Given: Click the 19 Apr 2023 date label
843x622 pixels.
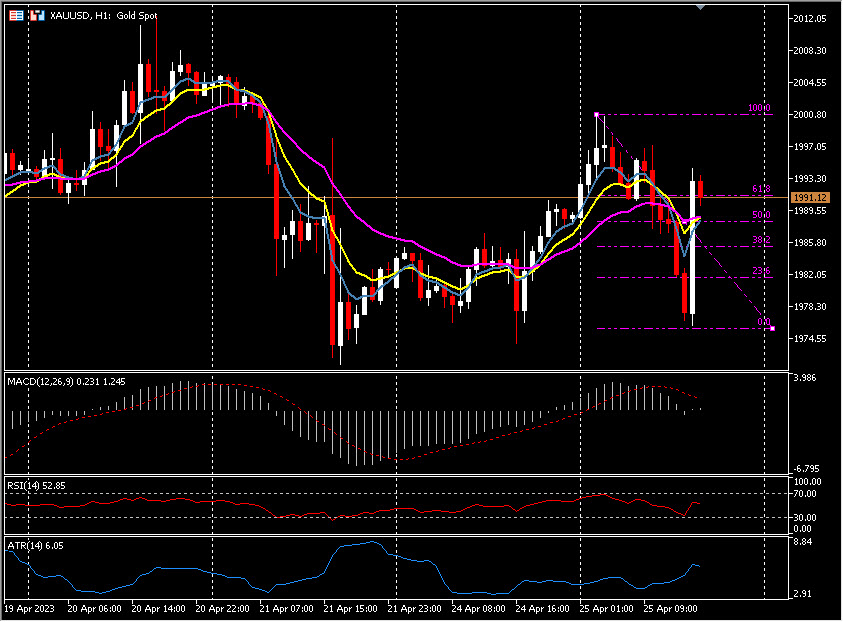Looking at the screenshot, I should click(x=29, y=607).
